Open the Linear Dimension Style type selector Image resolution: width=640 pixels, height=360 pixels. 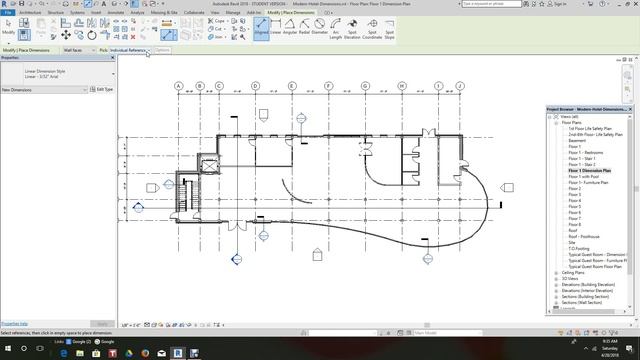[x=58, y=74]
